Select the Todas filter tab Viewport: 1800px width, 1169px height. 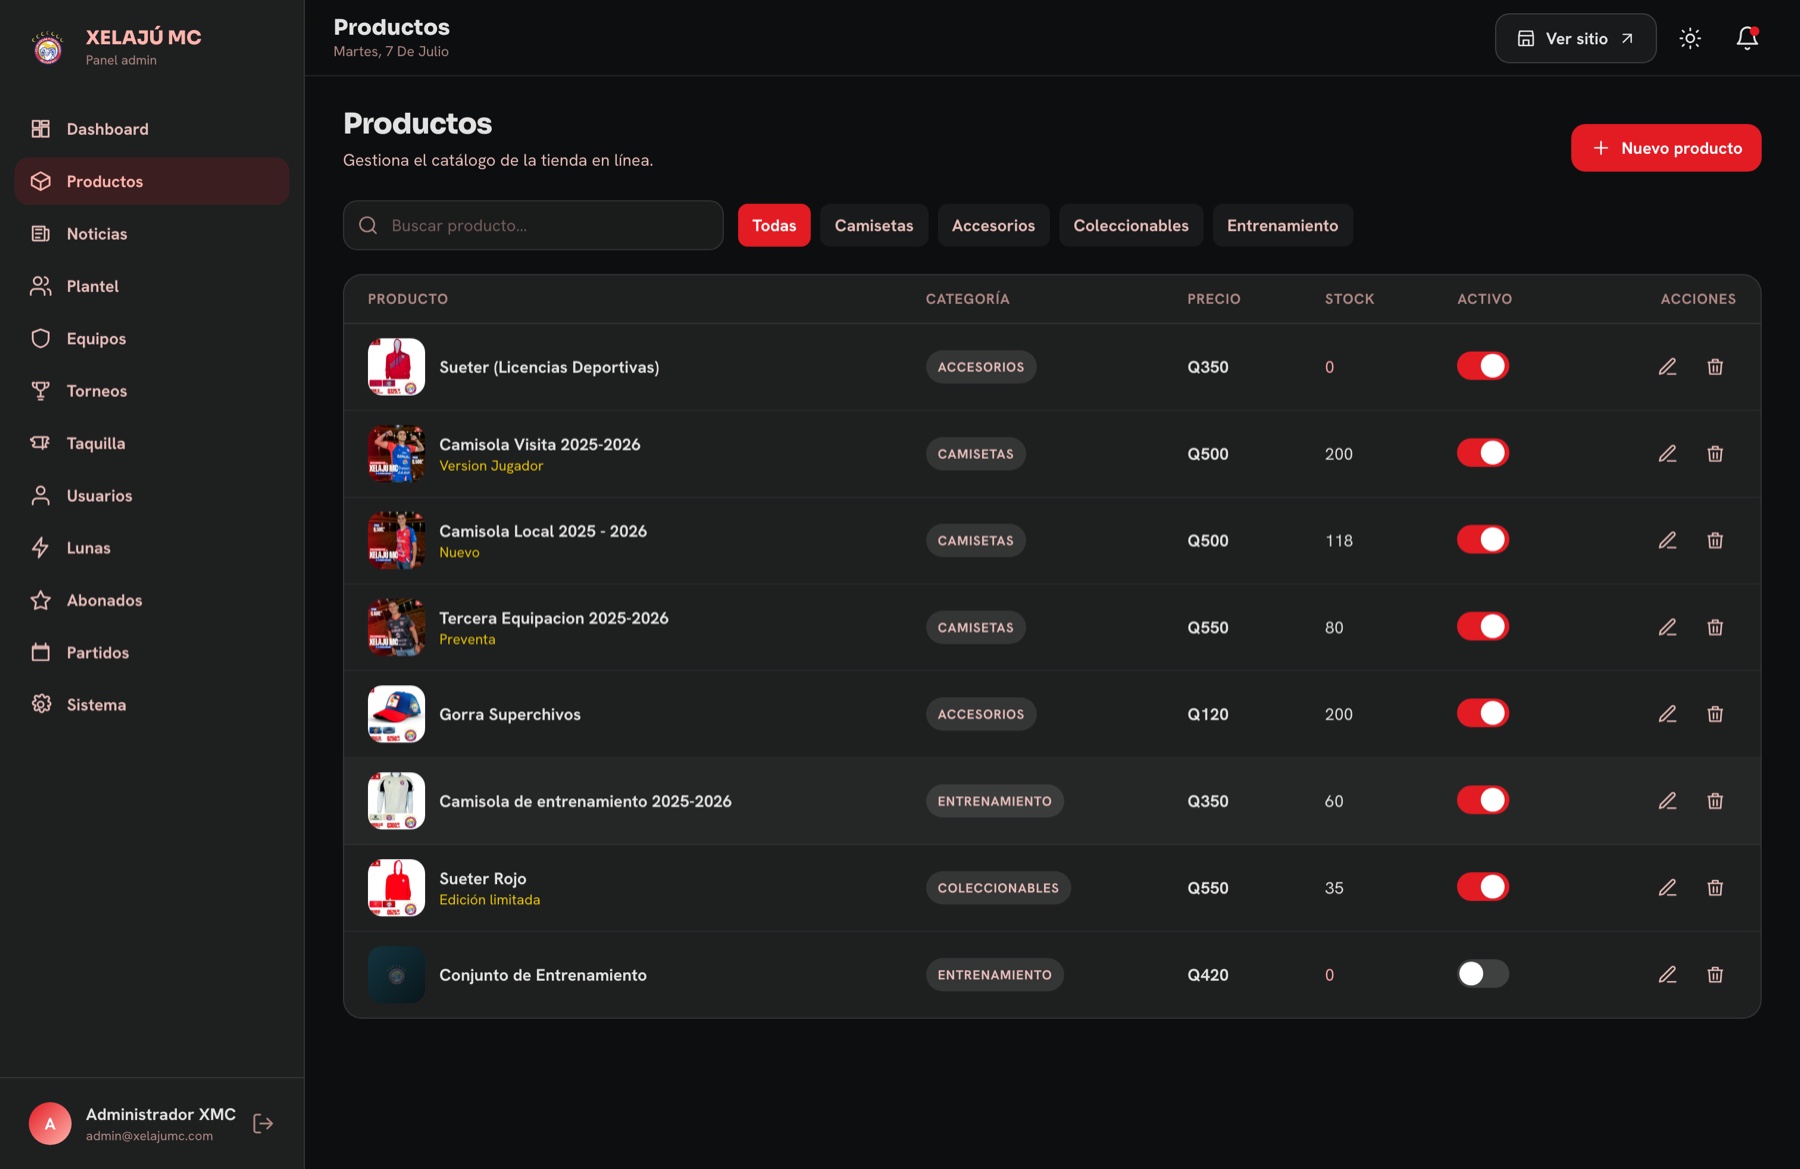click(x=774, y=225)
